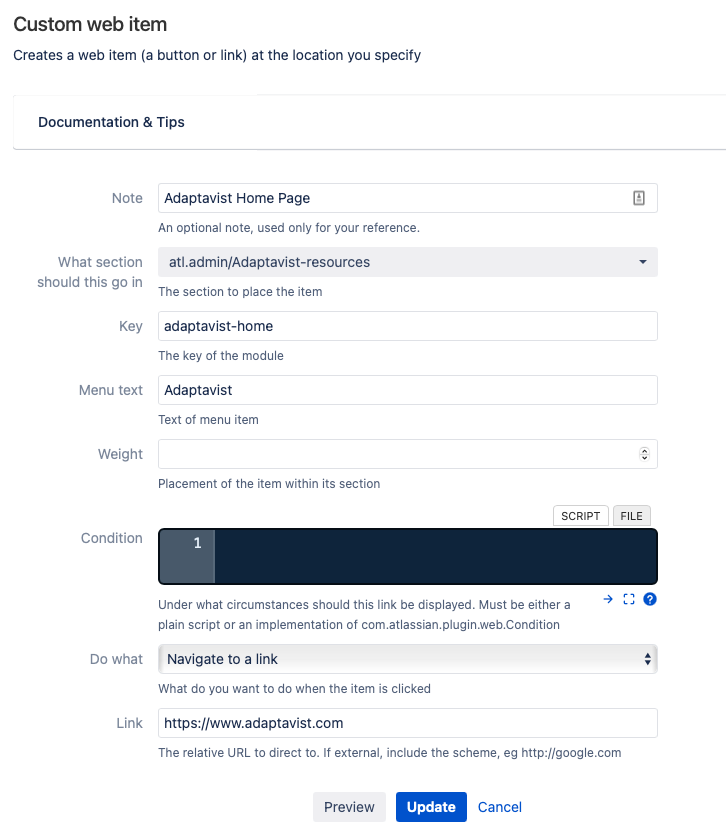
Task: Open the section dropdown atl.admin/Adaptavist-resources
Action: pyautogui.click(x=407, y=262)
